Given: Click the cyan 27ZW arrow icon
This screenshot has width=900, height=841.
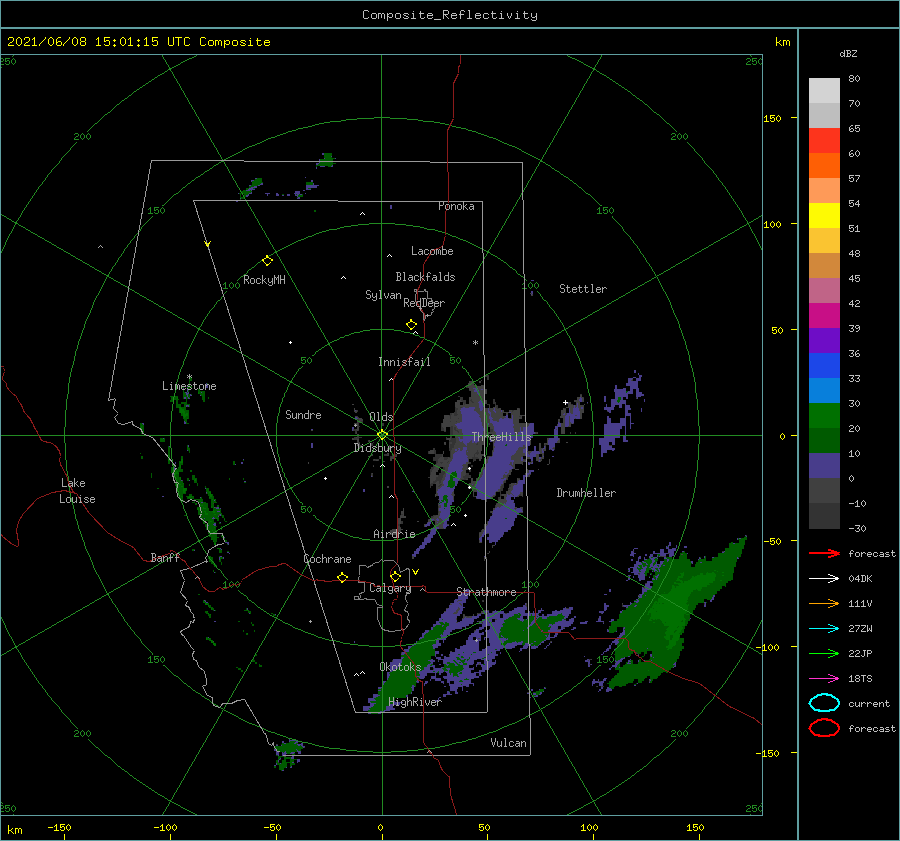Looking at the screenshot, I should tap(824, 629).
